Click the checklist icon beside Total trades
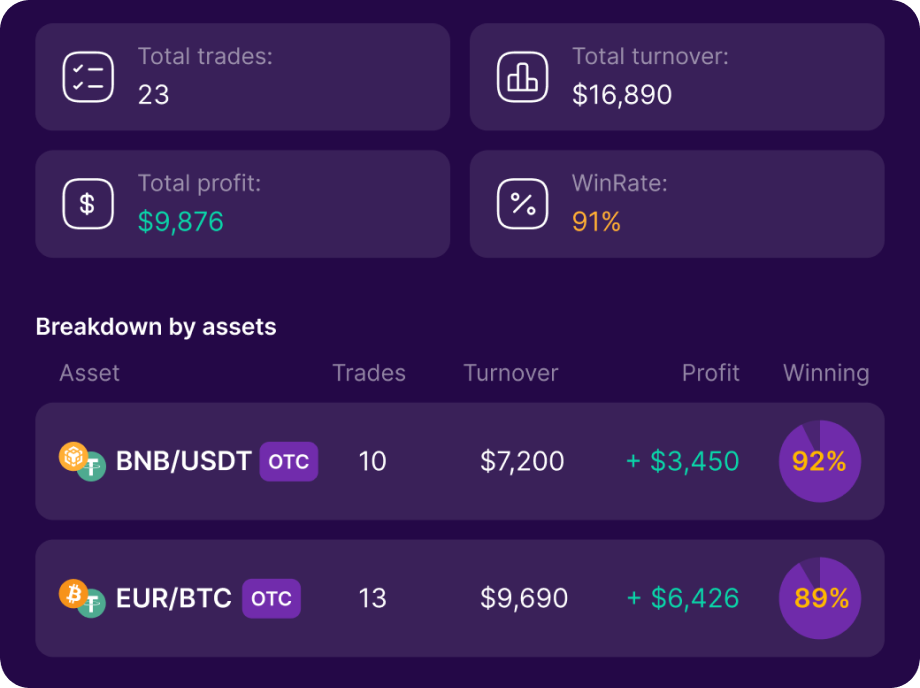This screenshot has height=688, width=920. (88, 77)
